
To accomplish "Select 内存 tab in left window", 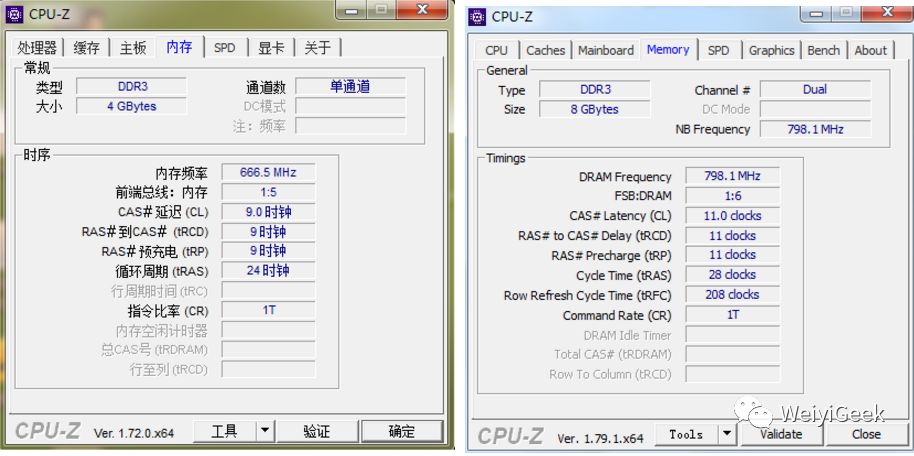I will pyautogui.click(x=180, y=47).
